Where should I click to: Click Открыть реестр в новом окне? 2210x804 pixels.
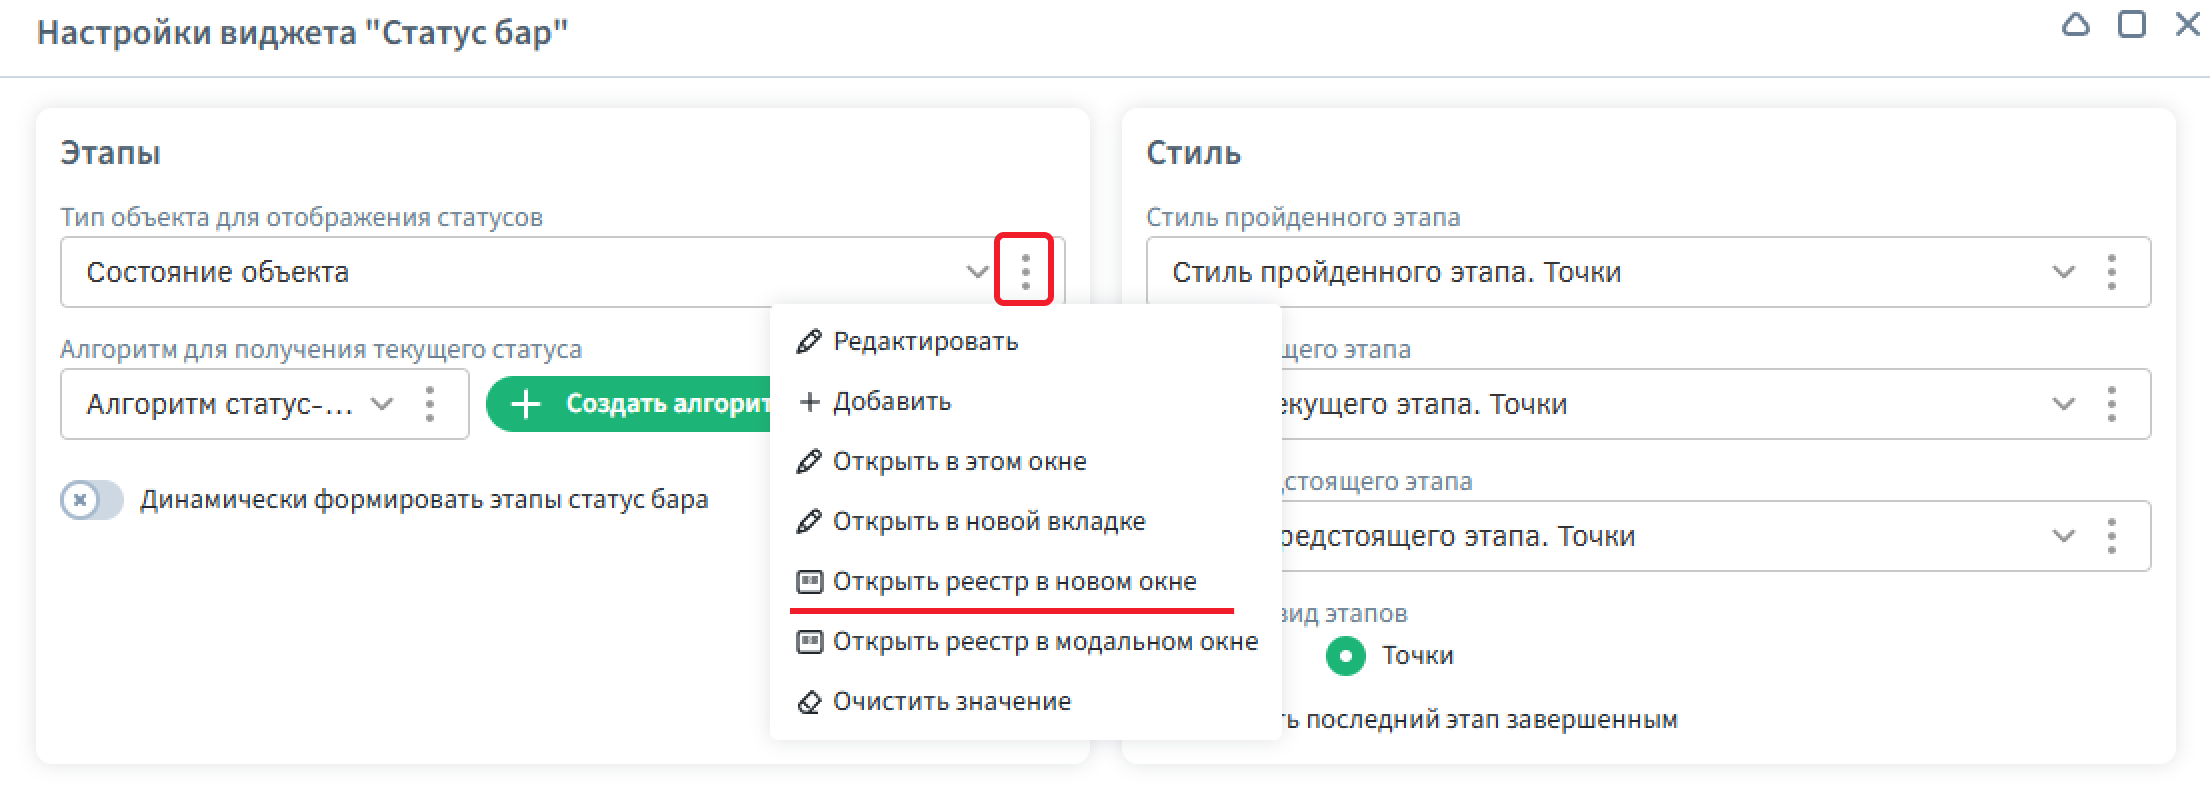[x=1014, y=582]
